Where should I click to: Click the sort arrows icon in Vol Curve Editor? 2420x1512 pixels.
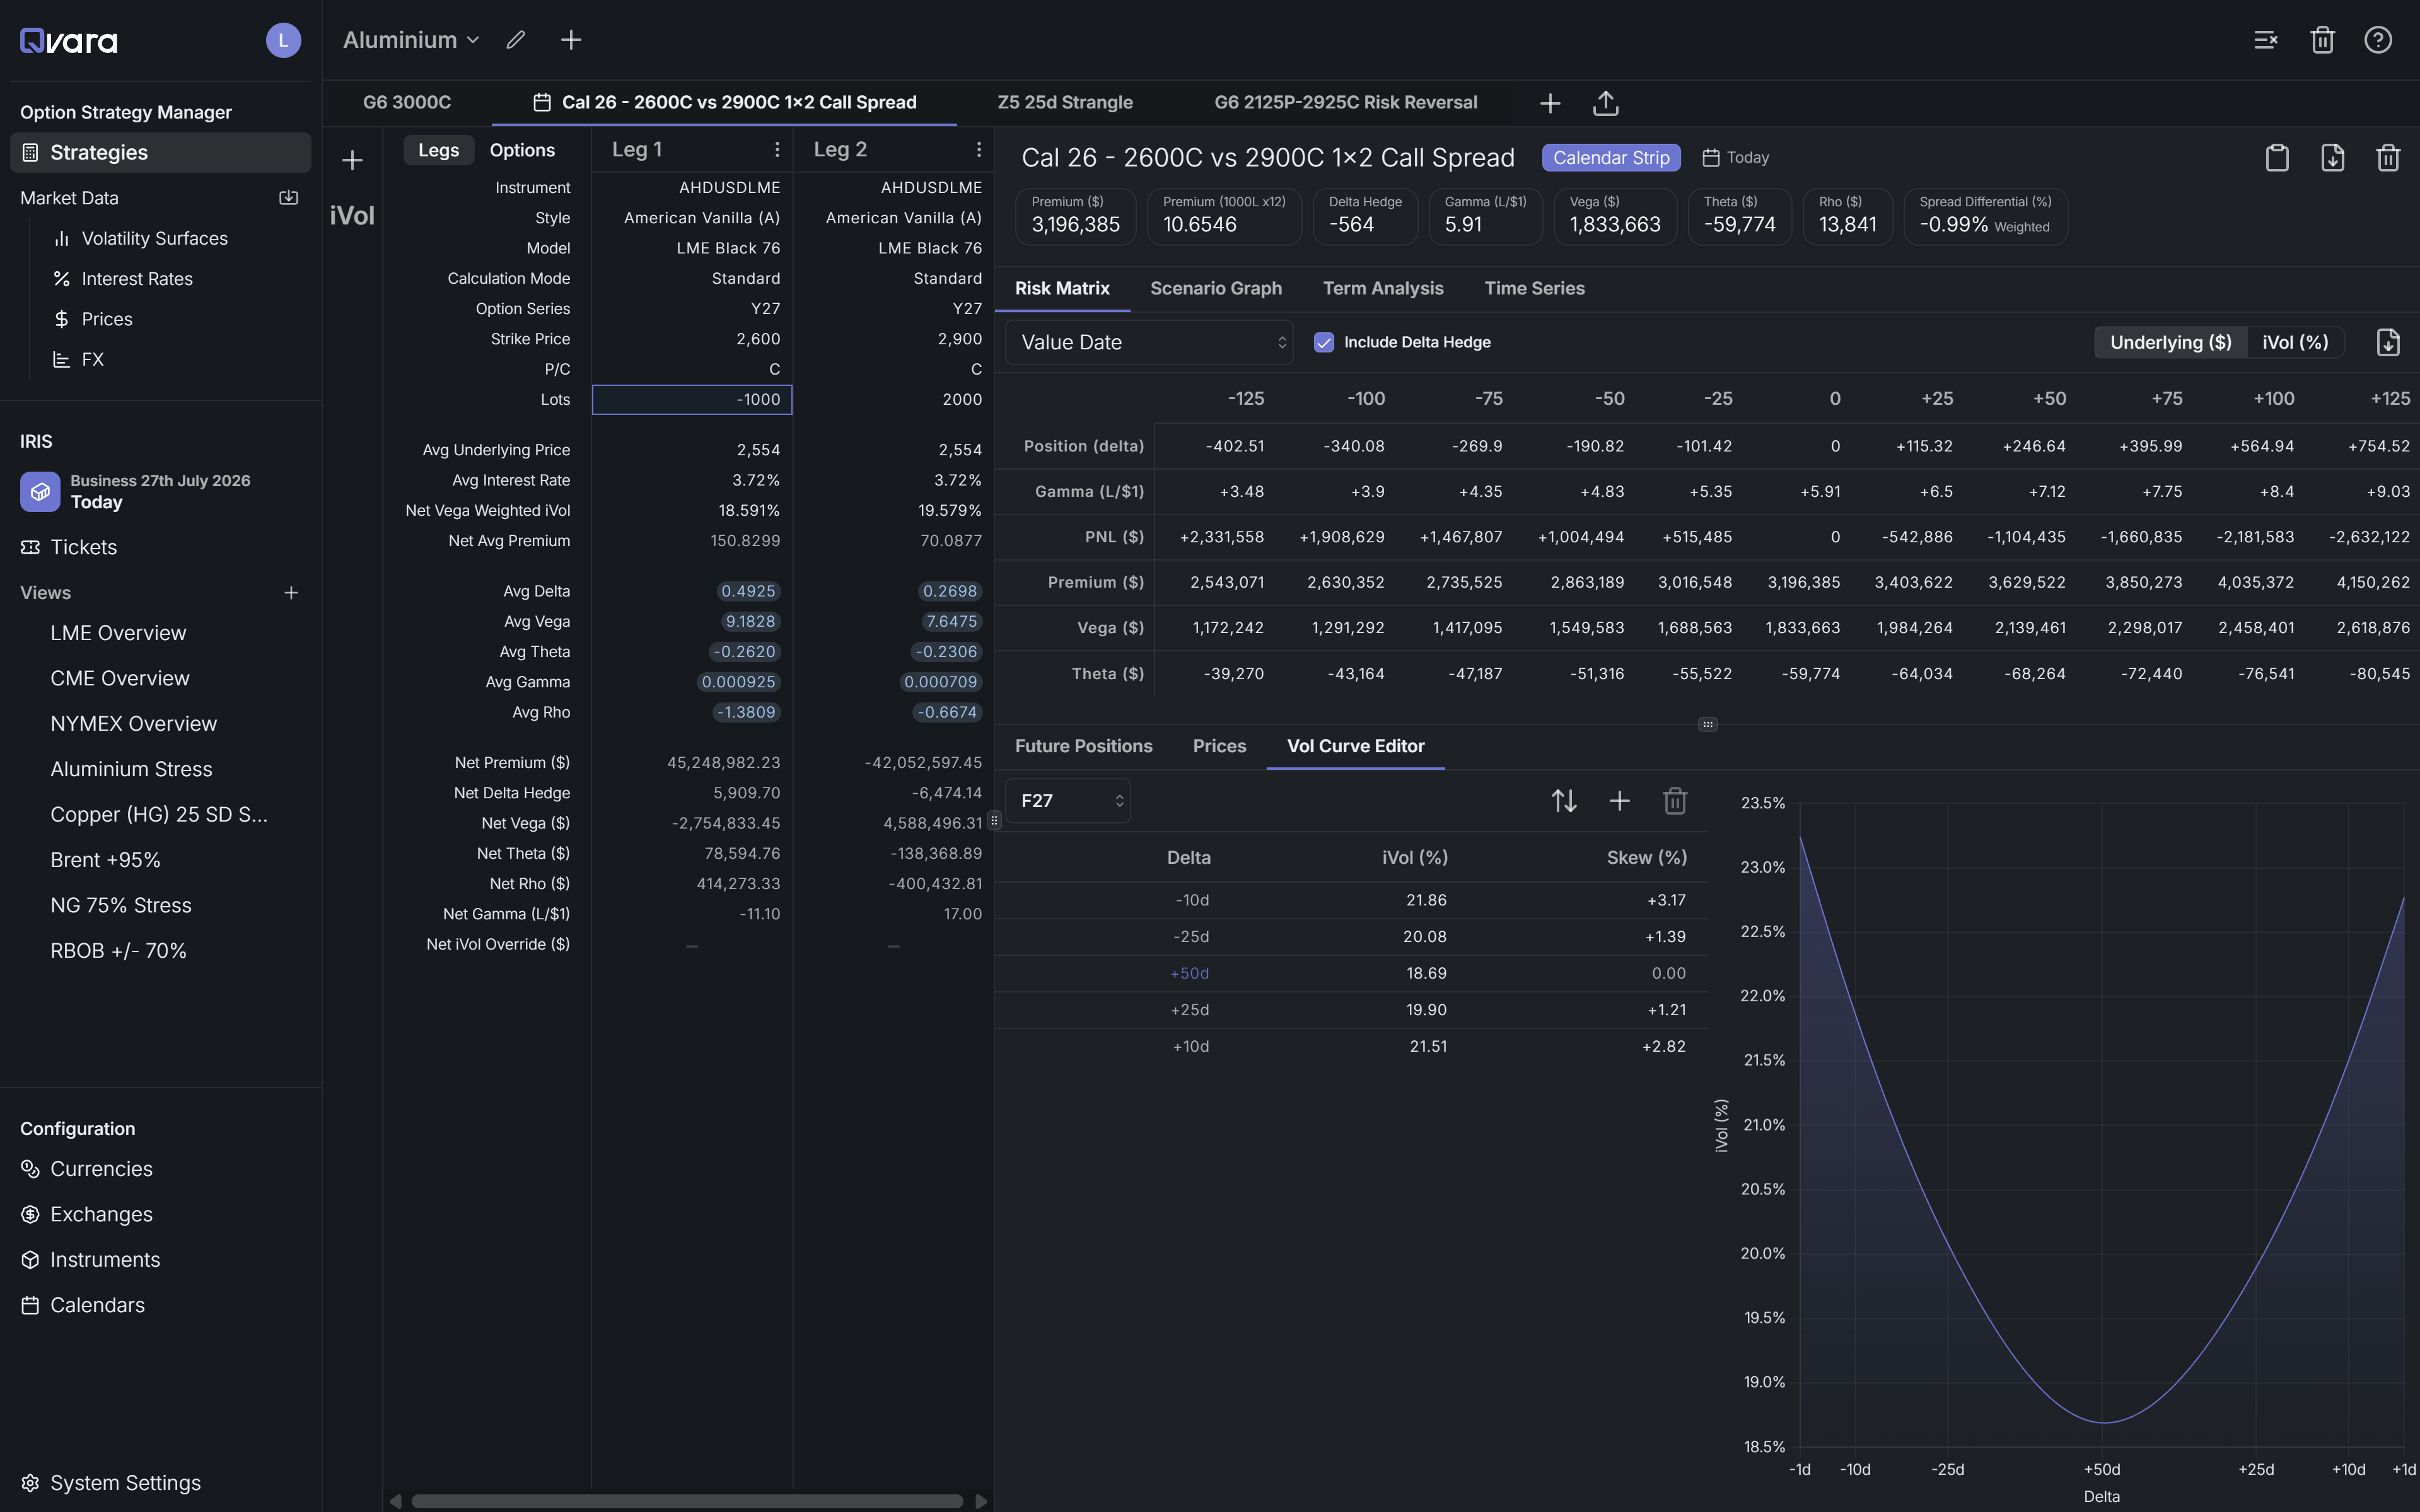click(x=1564, y=801)
